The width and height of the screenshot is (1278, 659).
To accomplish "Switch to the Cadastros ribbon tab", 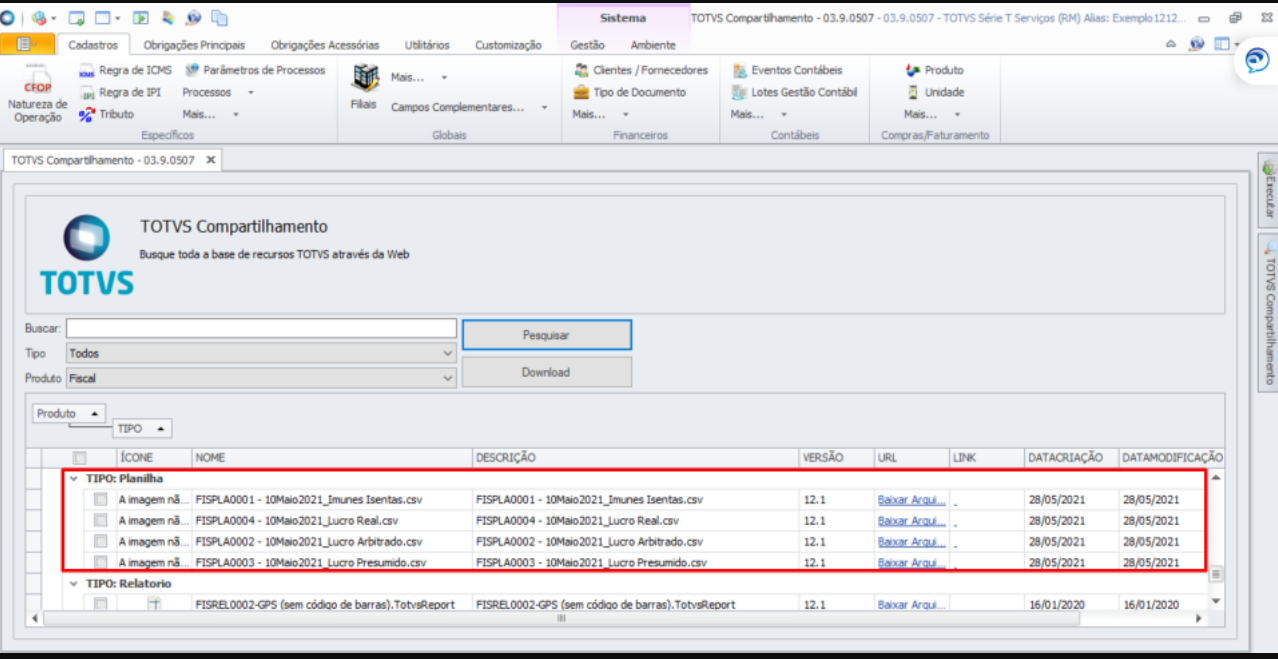I will (x=93, y=45).
